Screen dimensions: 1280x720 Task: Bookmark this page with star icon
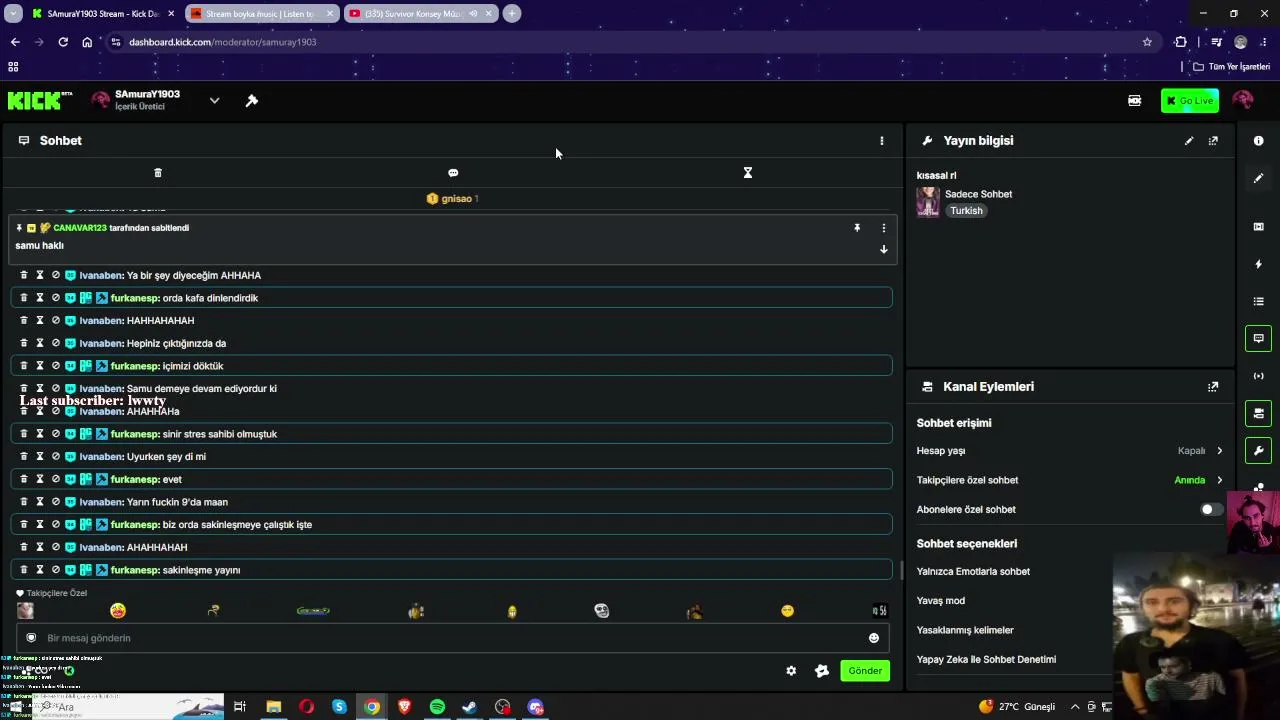[x=1147, y=42]
